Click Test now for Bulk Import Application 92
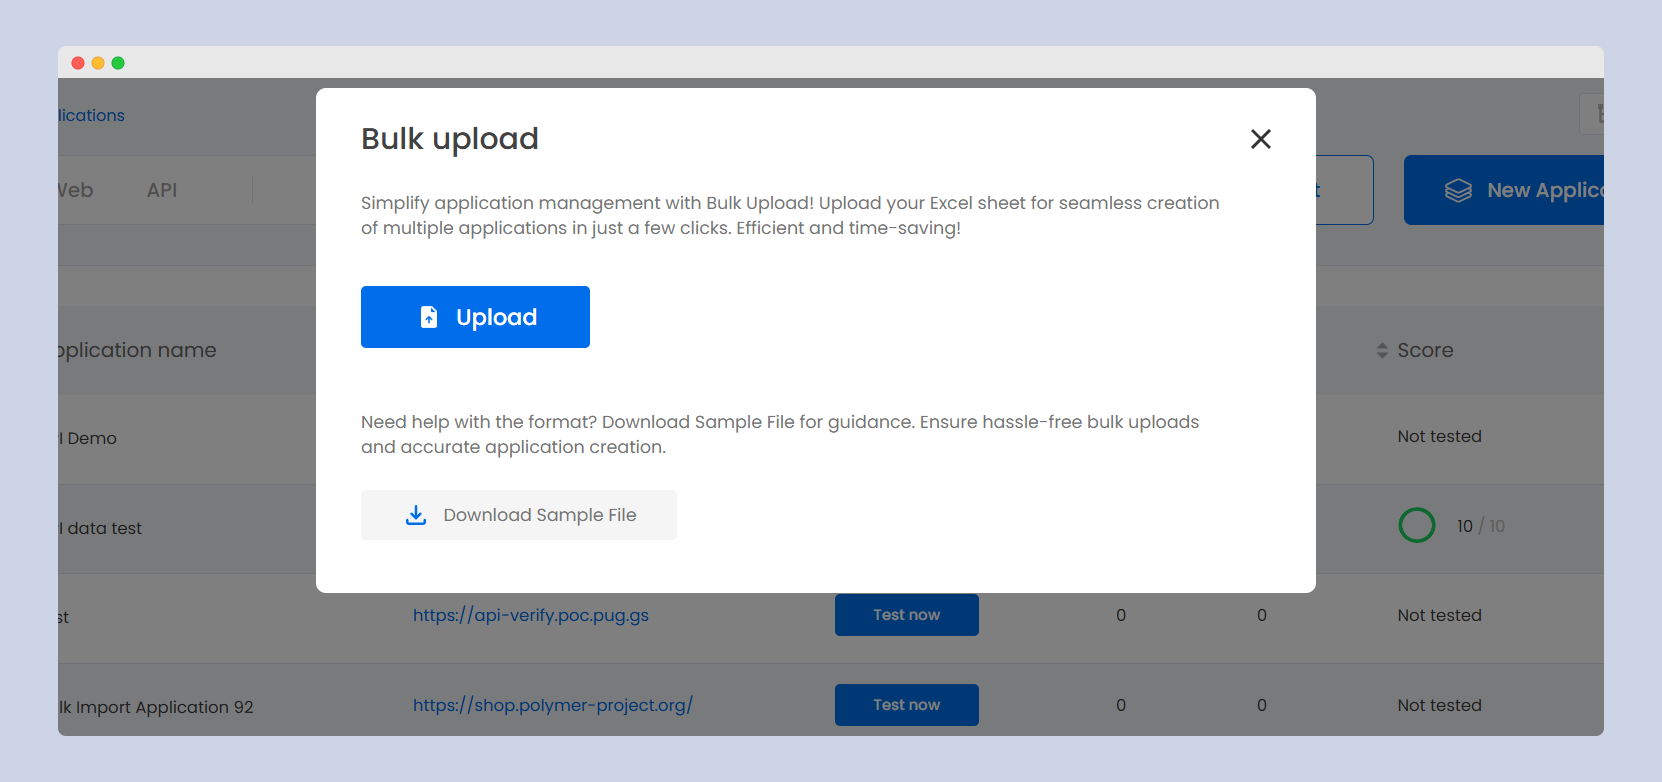 [907, 705]
